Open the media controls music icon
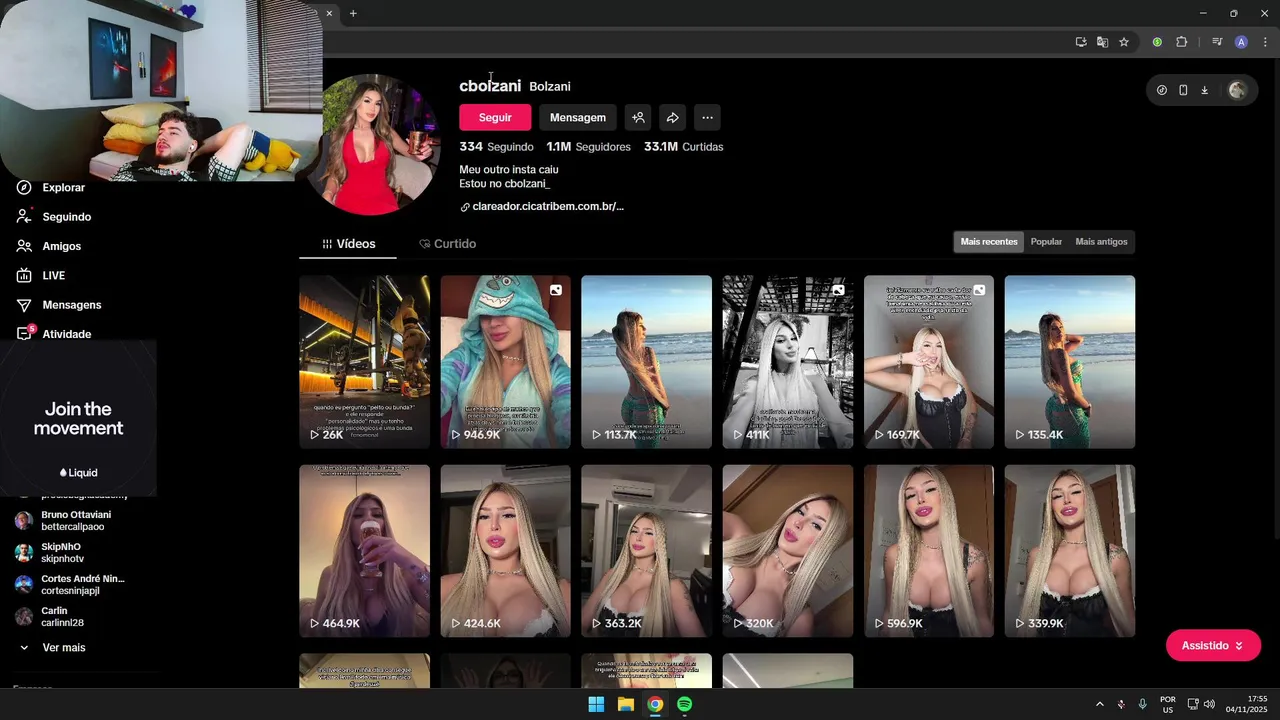 (1217, 42)
